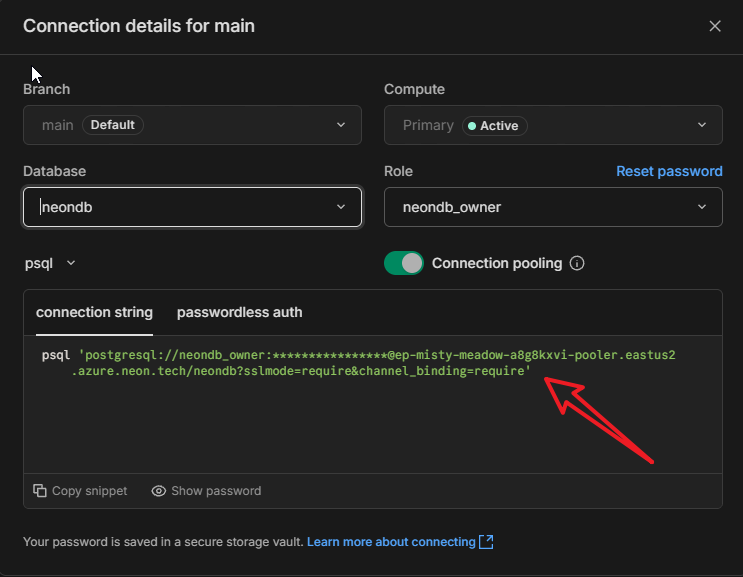This screenshot has width=743, height=577.
Task: Click the green Active status dot
Action: pyautogui.click(x=469, y=126)
